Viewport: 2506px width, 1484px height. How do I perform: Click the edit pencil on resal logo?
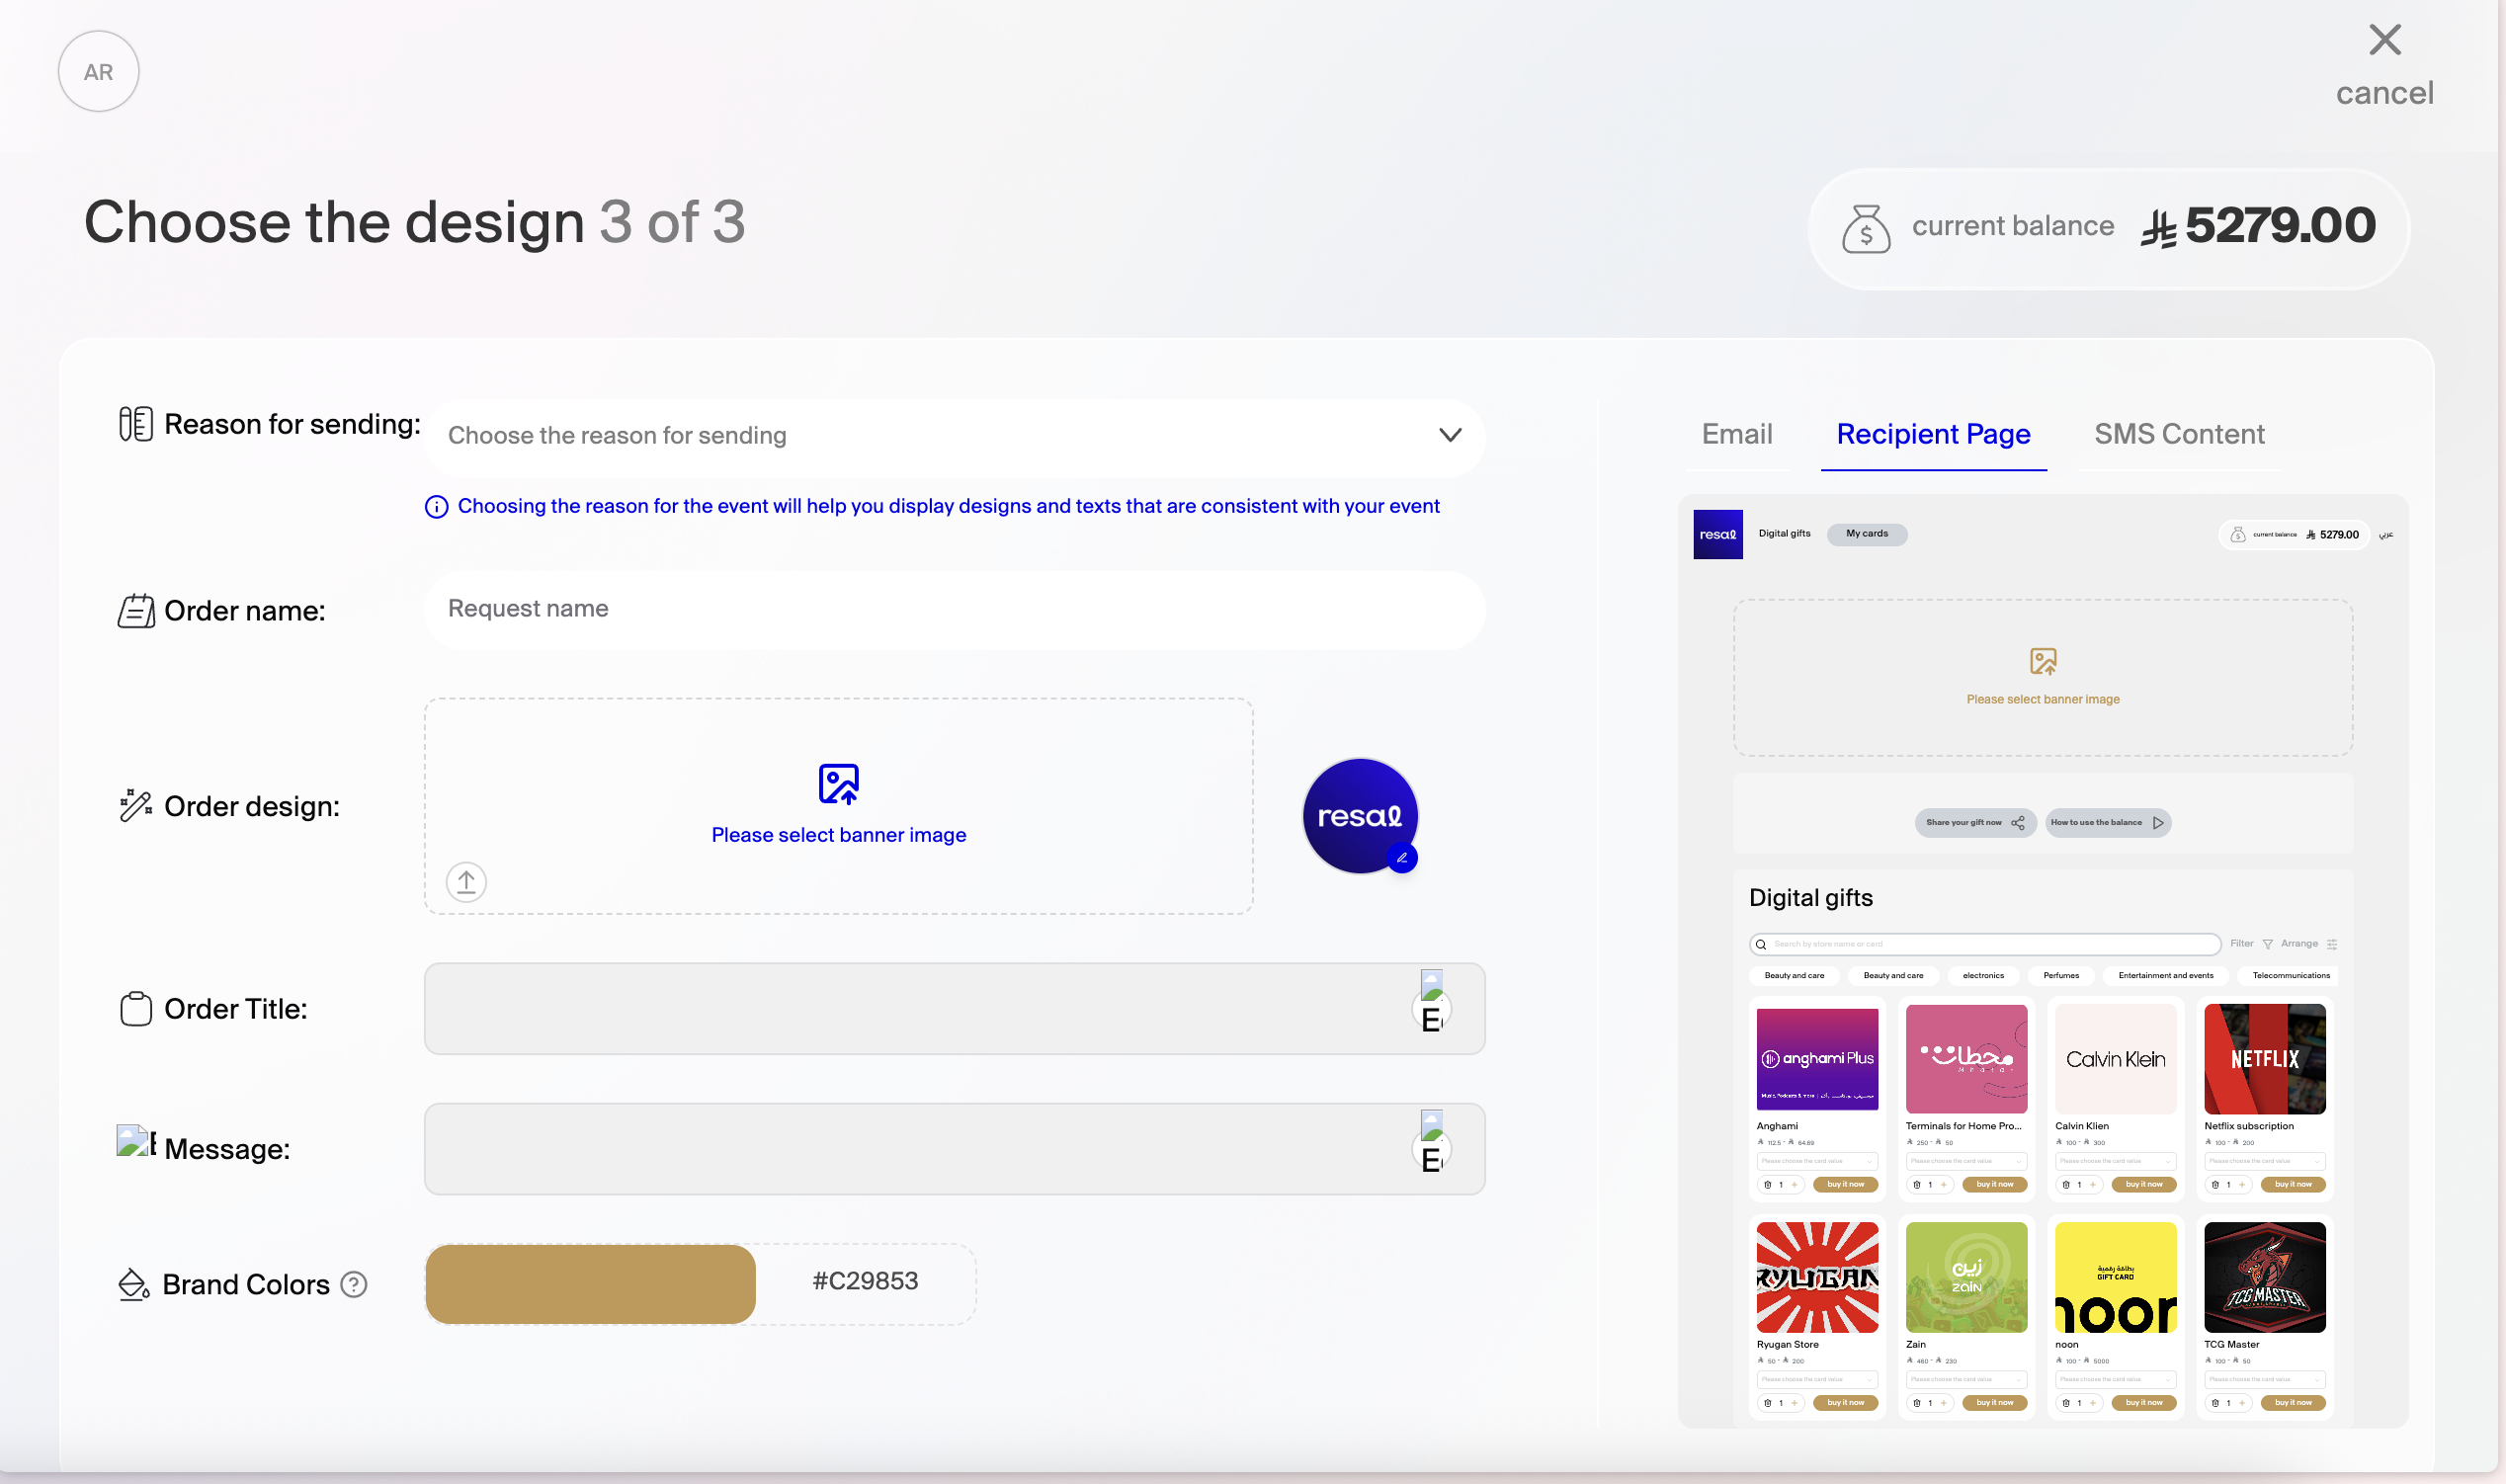(1402, 858)
